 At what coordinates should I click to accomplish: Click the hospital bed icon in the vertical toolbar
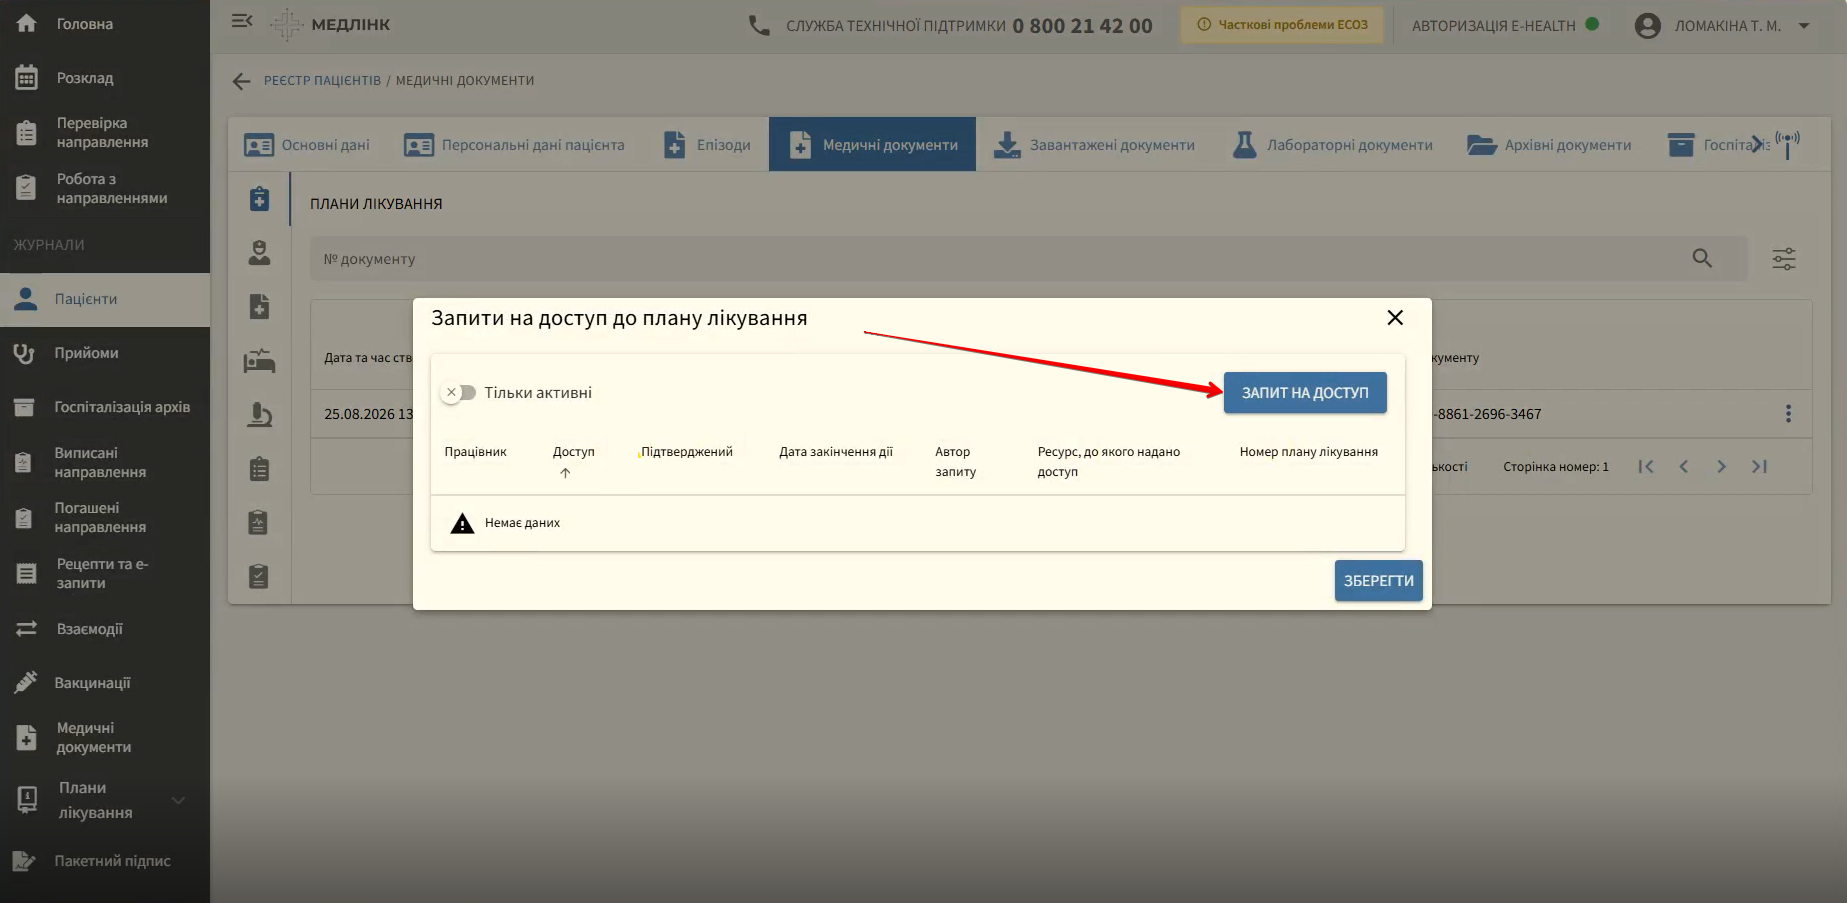tap(259, 361)
